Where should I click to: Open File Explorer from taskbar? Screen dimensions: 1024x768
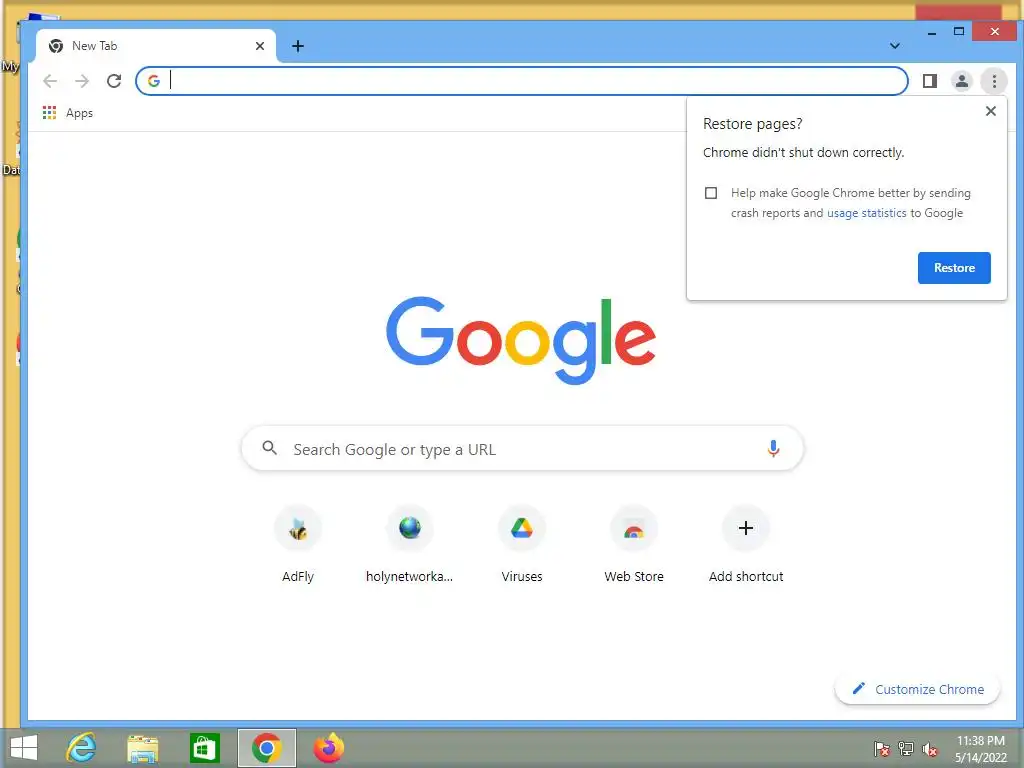143,748
